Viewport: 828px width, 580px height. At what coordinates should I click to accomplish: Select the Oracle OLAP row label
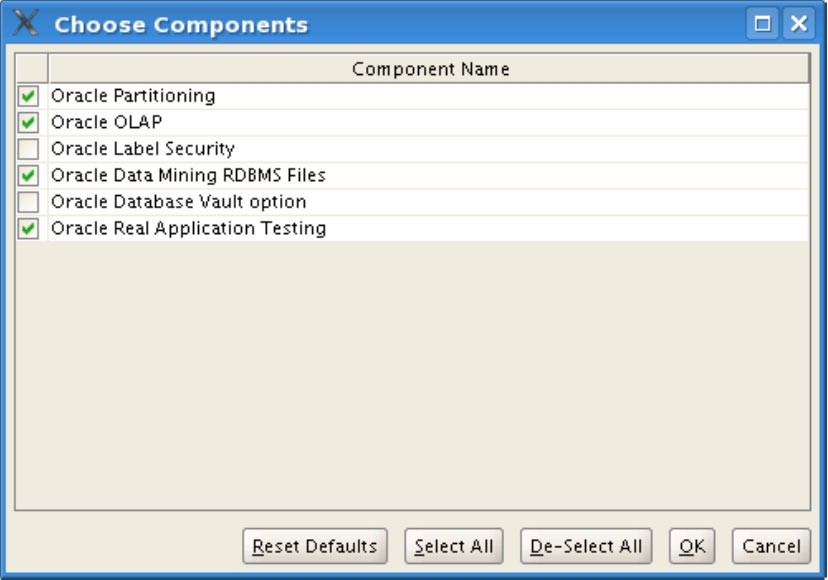click(106, 122)
